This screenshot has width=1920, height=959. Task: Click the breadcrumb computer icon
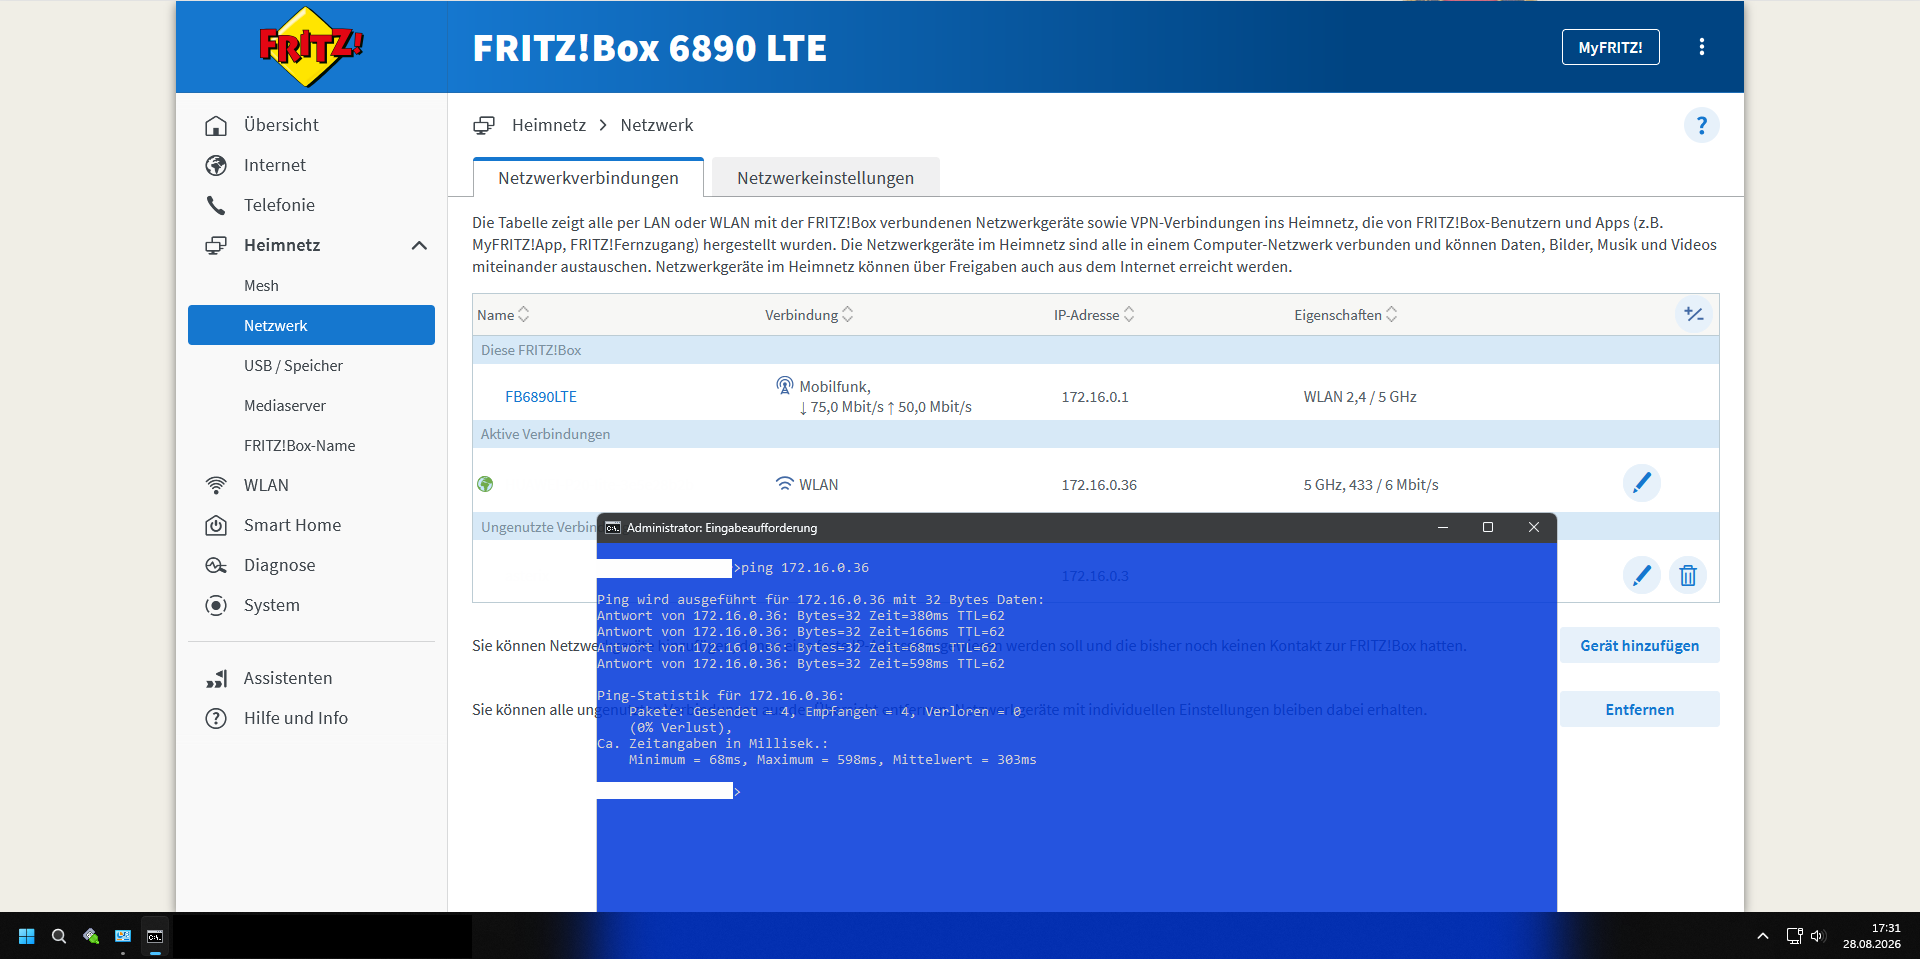(x=484, y=125)
